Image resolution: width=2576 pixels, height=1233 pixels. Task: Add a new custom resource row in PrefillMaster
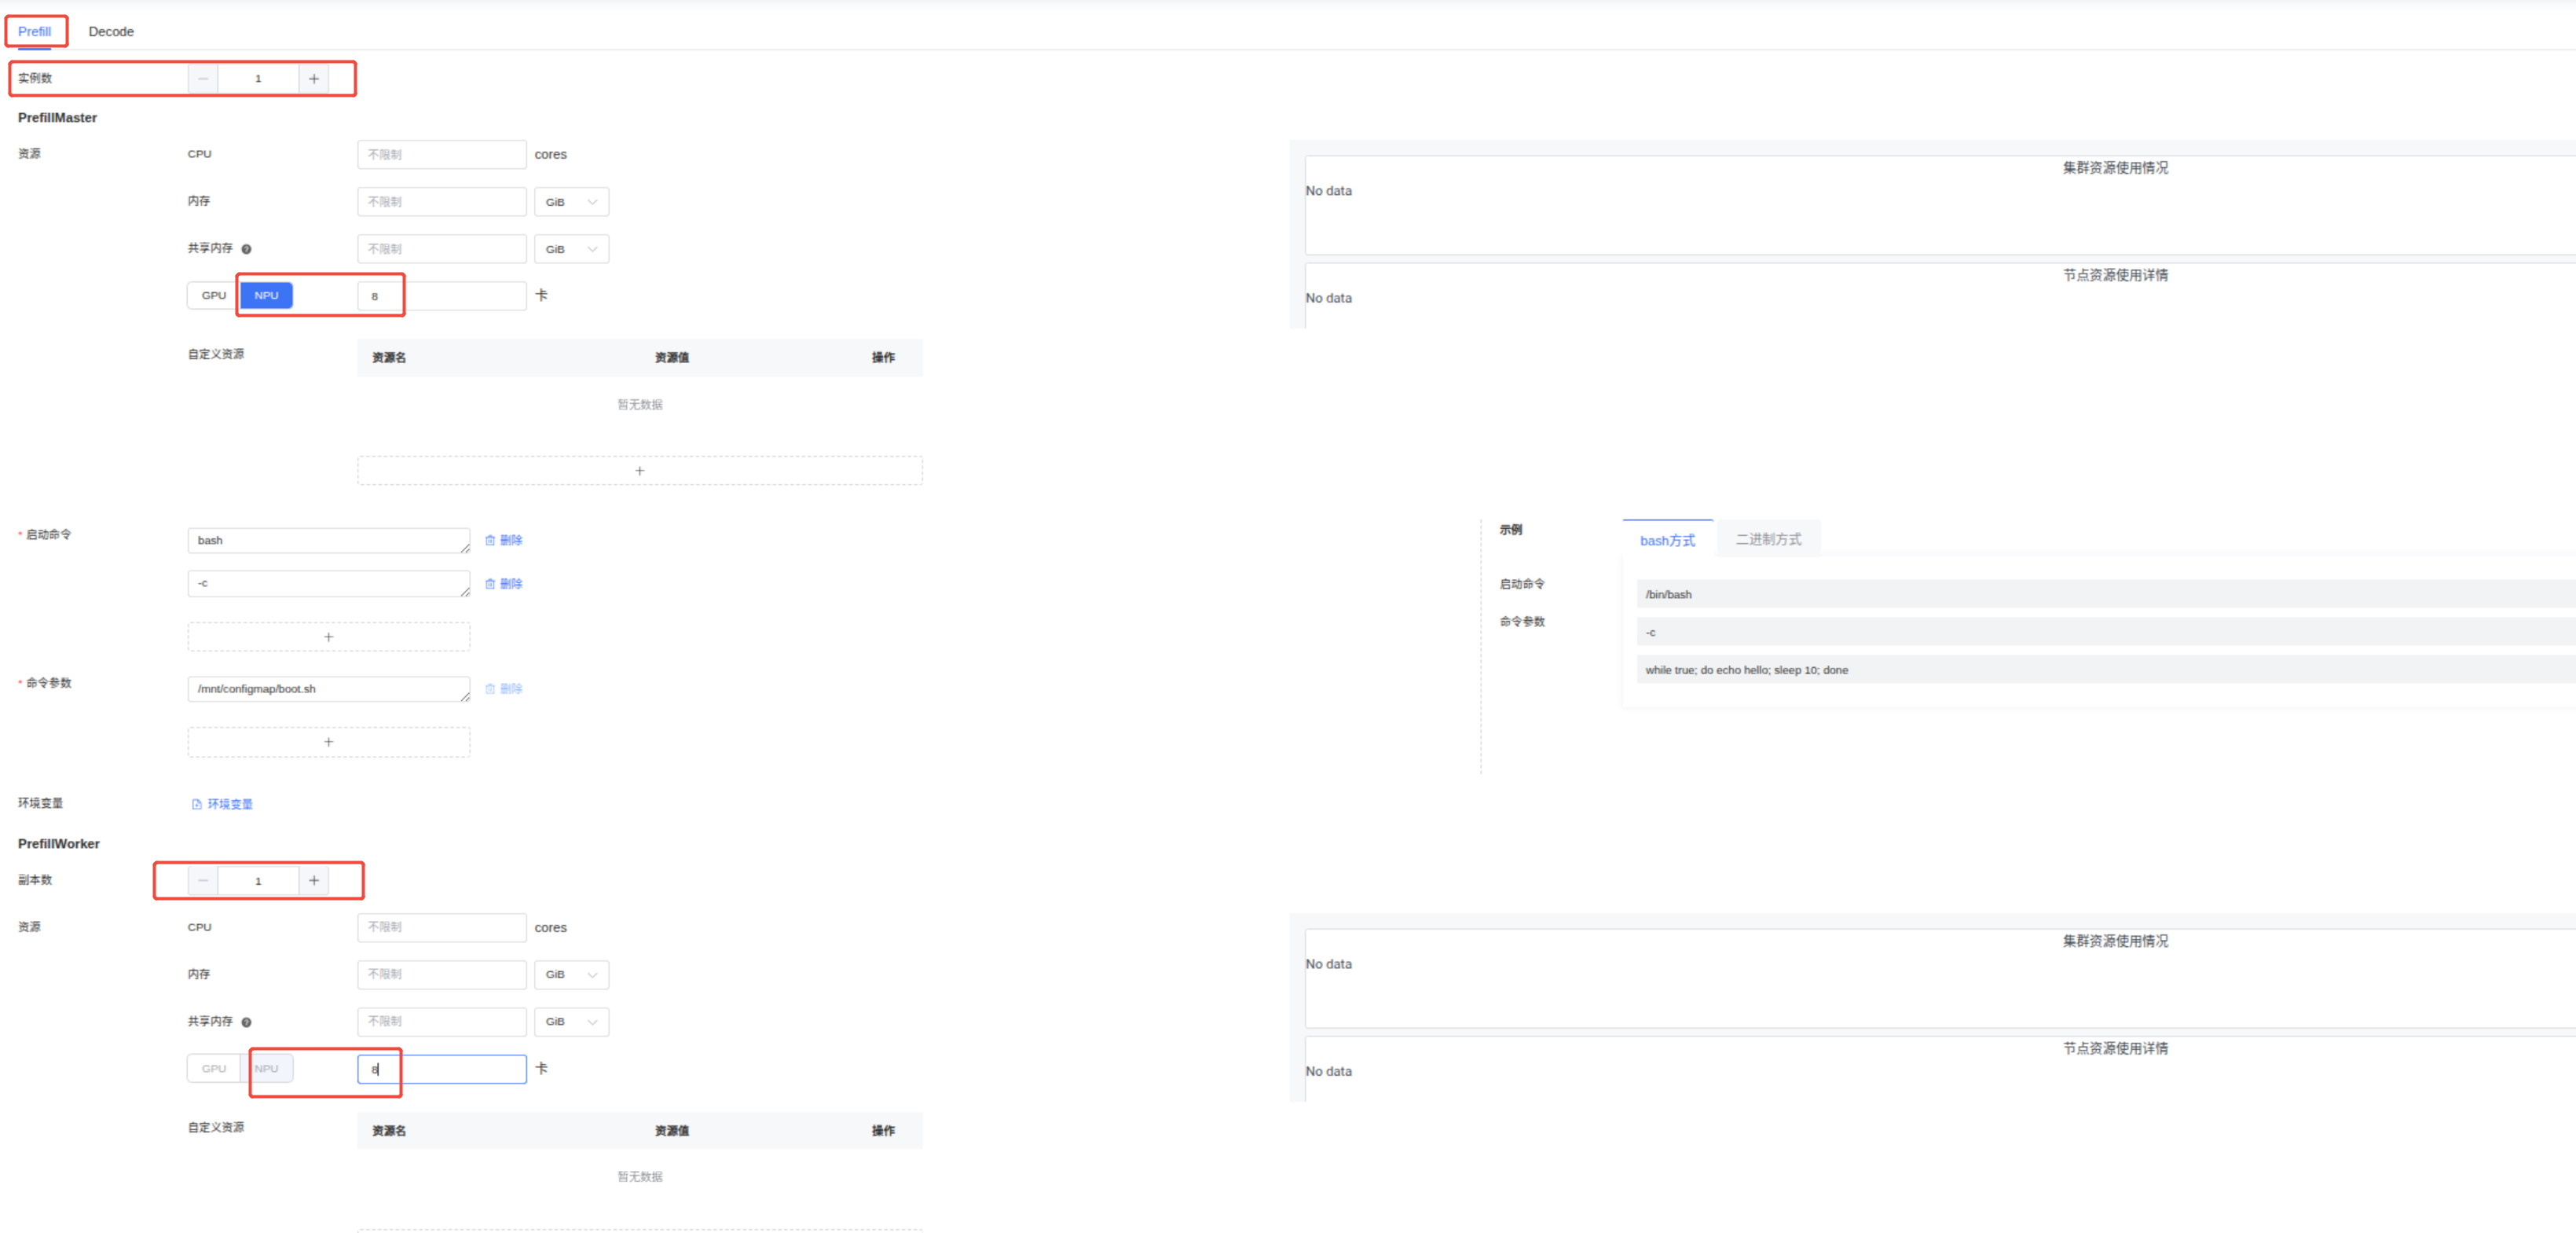(x=639, y=471)
